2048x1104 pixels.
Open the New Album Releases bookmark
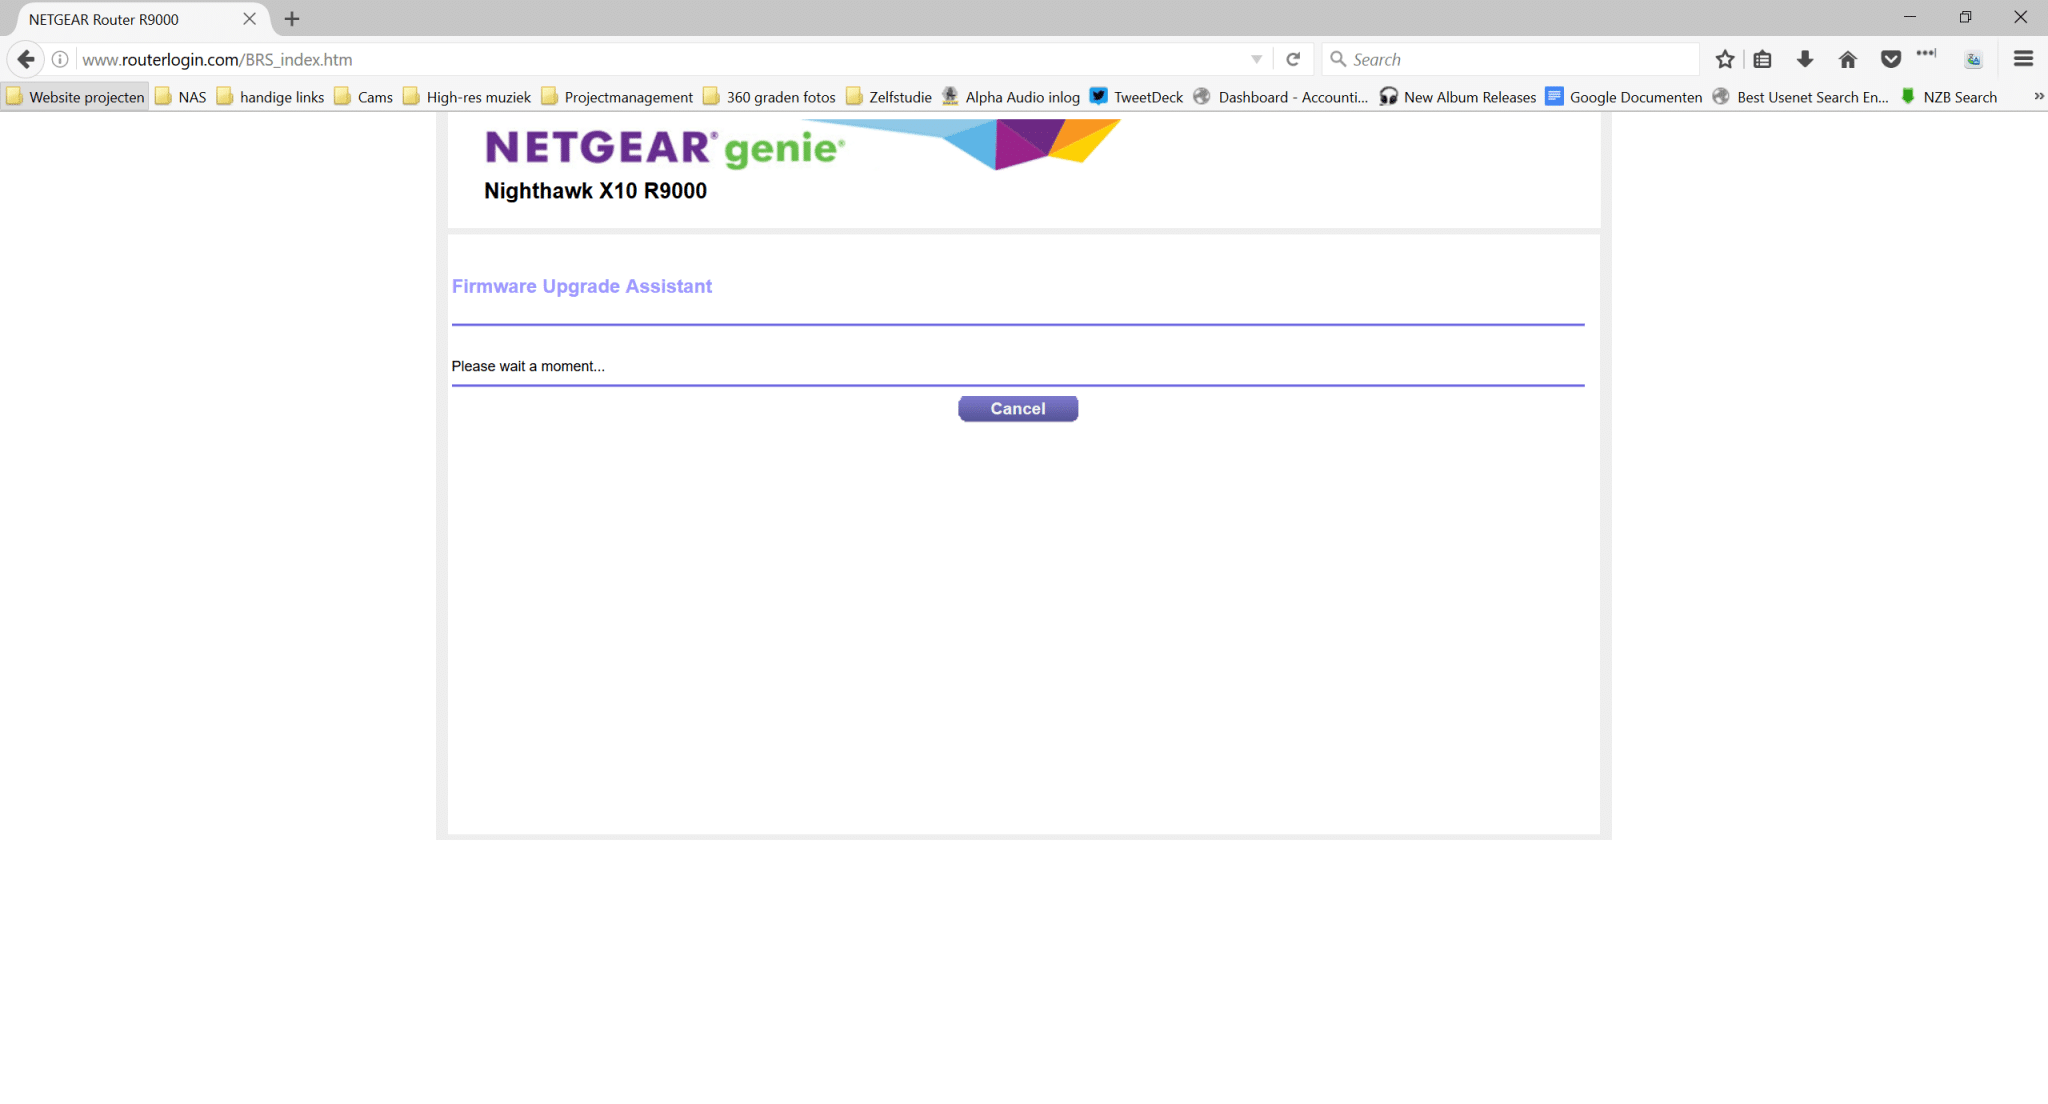tap(1458, 97)
